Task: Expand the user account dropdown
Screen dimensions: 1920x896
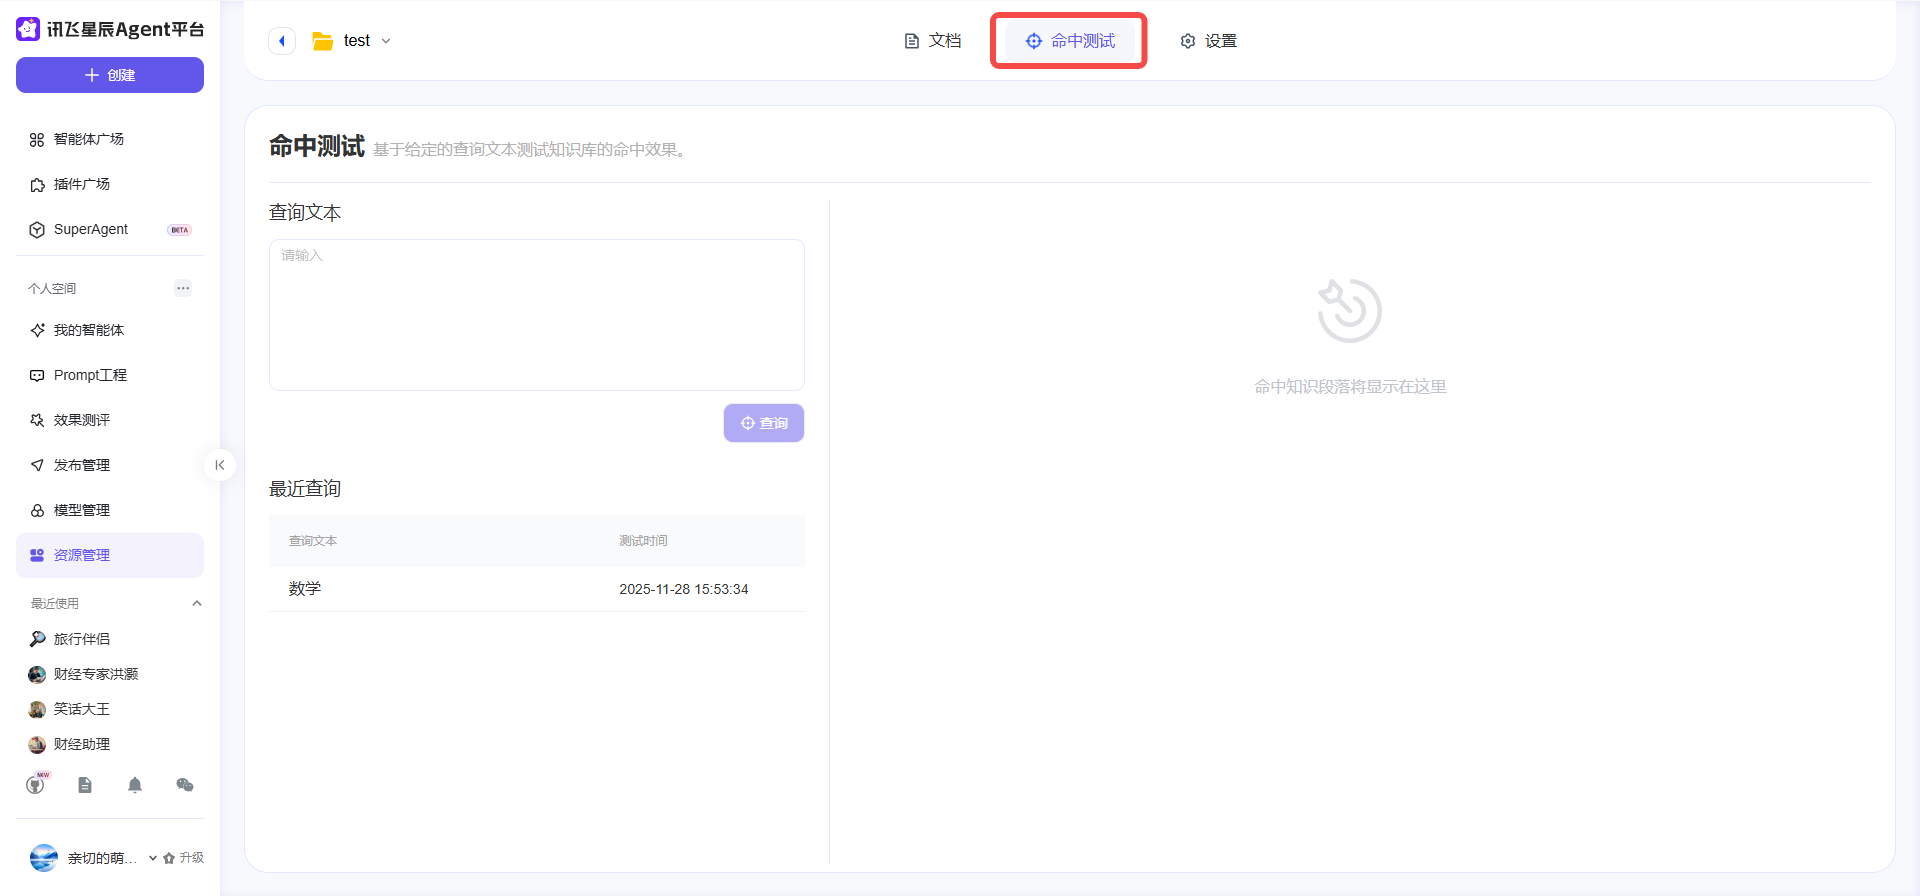Action: (x=152, y=858)
